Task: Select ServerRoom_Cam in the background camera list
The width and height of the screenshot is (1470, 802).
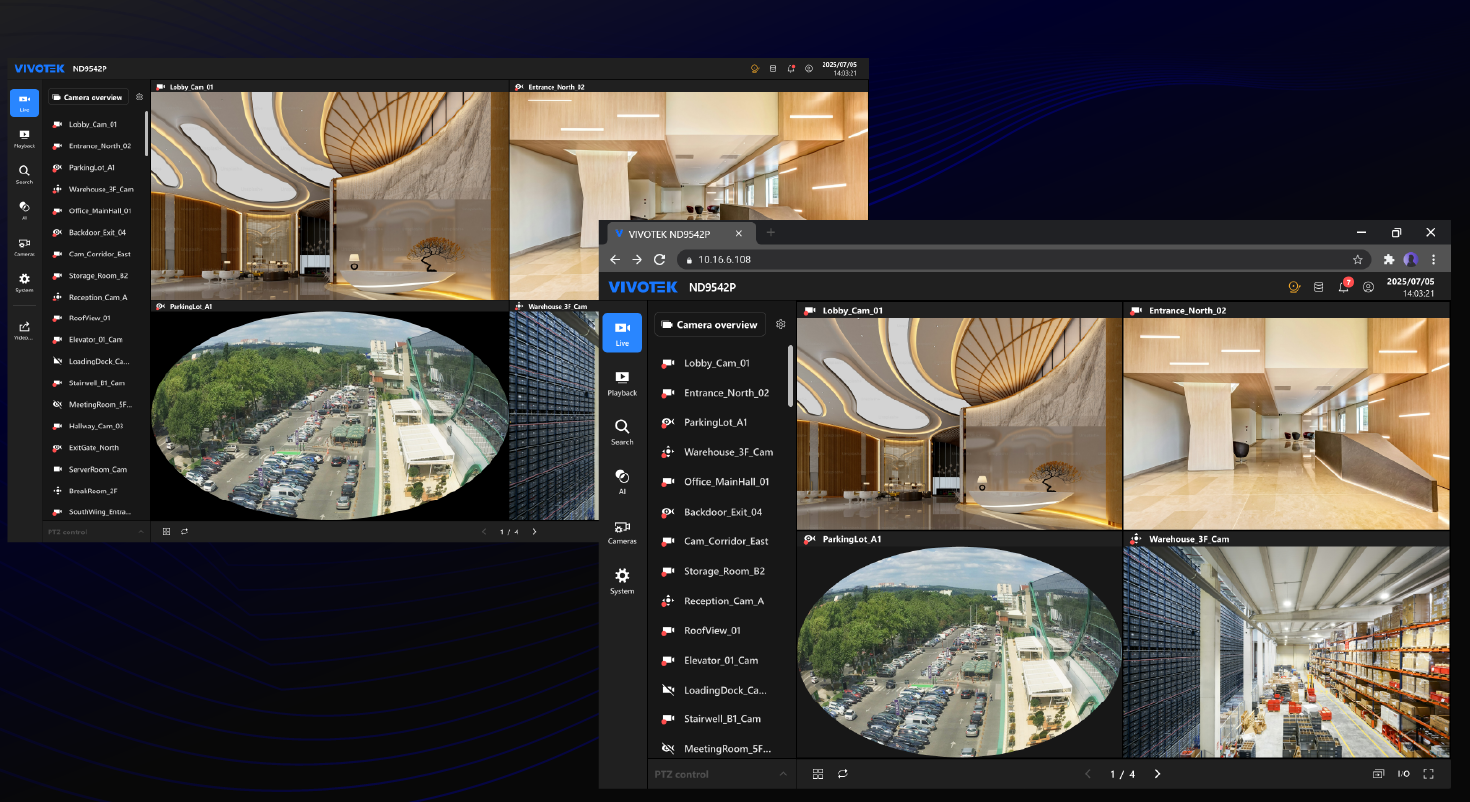Action: 97,469
